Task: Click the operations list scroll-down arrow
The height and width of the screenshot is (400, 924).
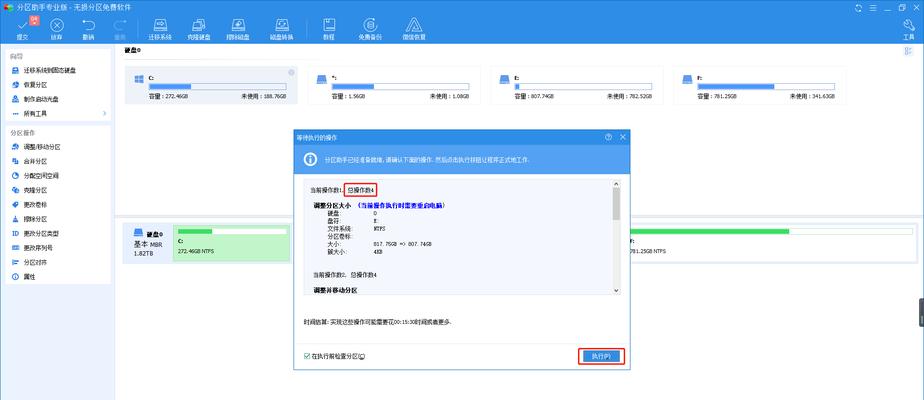Action: pos(616,290)
